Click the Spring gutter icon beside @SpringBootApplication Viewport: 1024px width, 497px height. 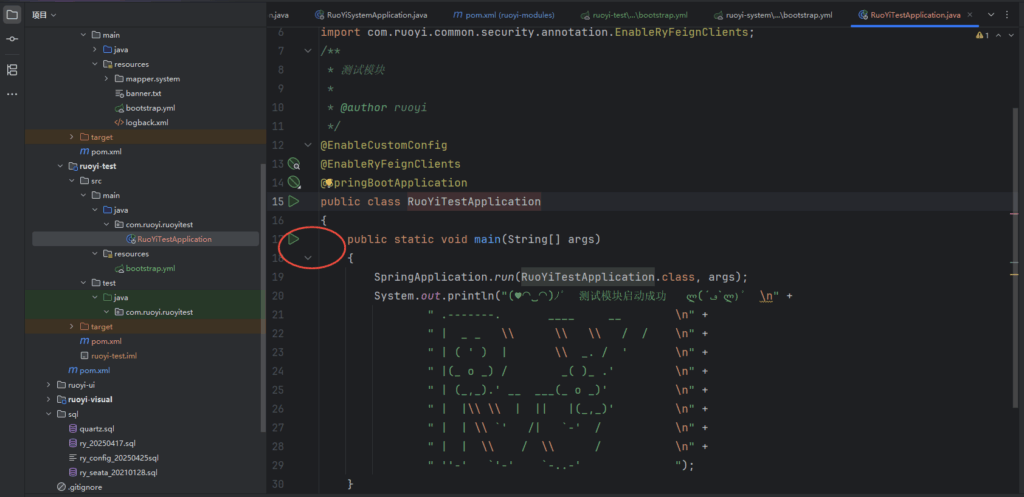pyautogui.click(x=294, y=183)
